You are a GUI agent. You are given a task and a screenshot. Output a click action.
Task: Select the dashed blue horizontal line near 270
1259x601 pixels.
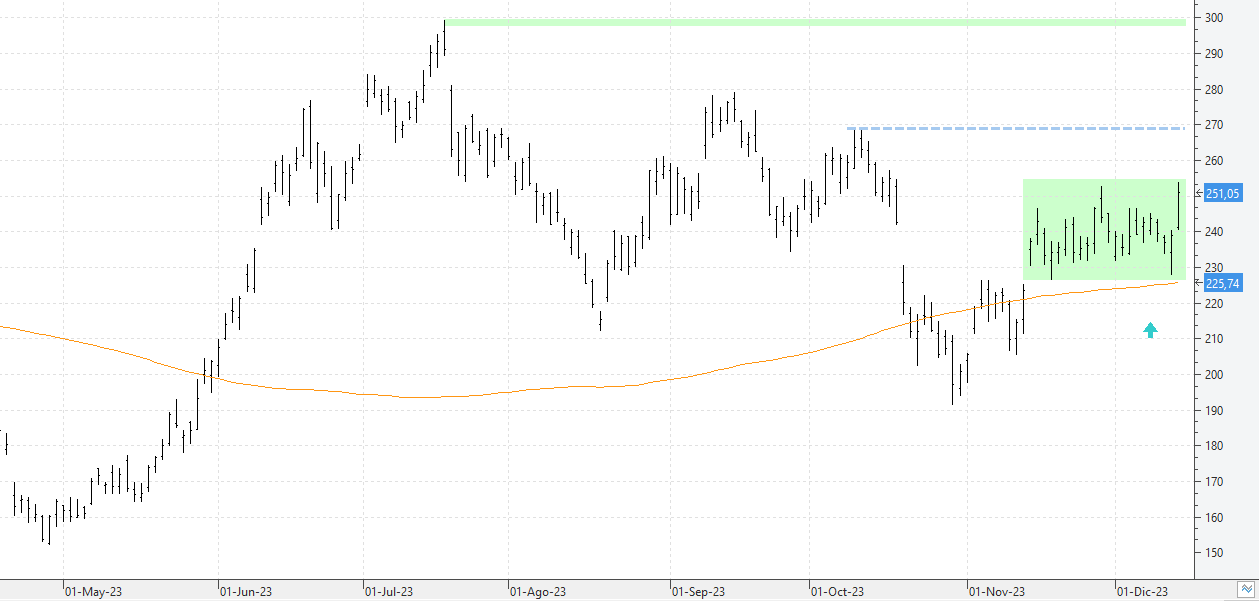pyautogui.click(x=1016, y=128)
